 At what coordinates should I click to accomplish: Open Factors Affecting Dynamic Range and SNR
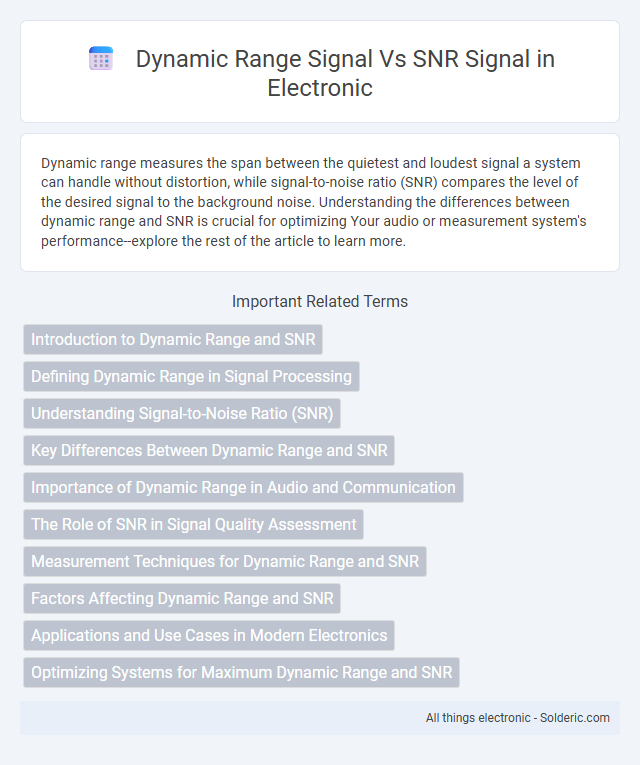pyautogui.click(x=182, y=599)
